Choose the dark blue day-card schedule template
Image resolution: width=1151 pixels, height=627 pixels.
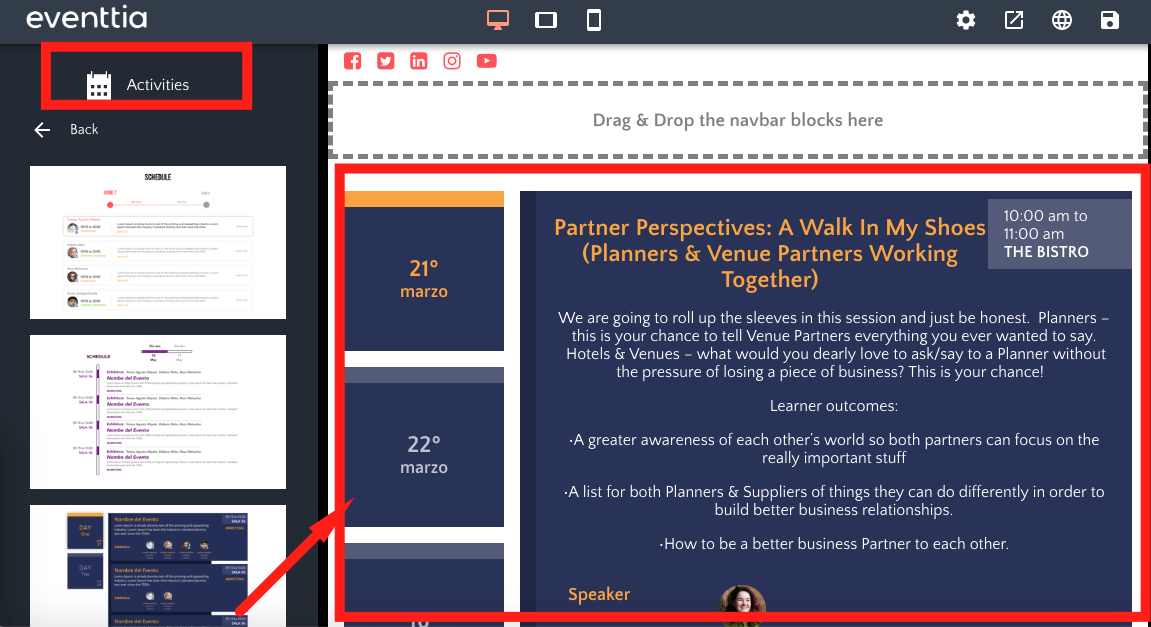[158, 566]
